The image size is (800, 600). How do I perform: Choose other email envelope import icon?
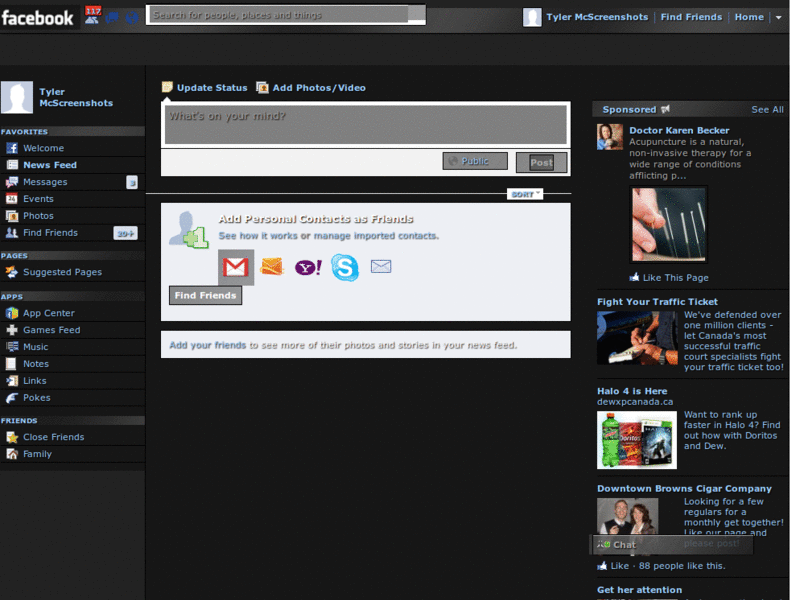(381, 266)
